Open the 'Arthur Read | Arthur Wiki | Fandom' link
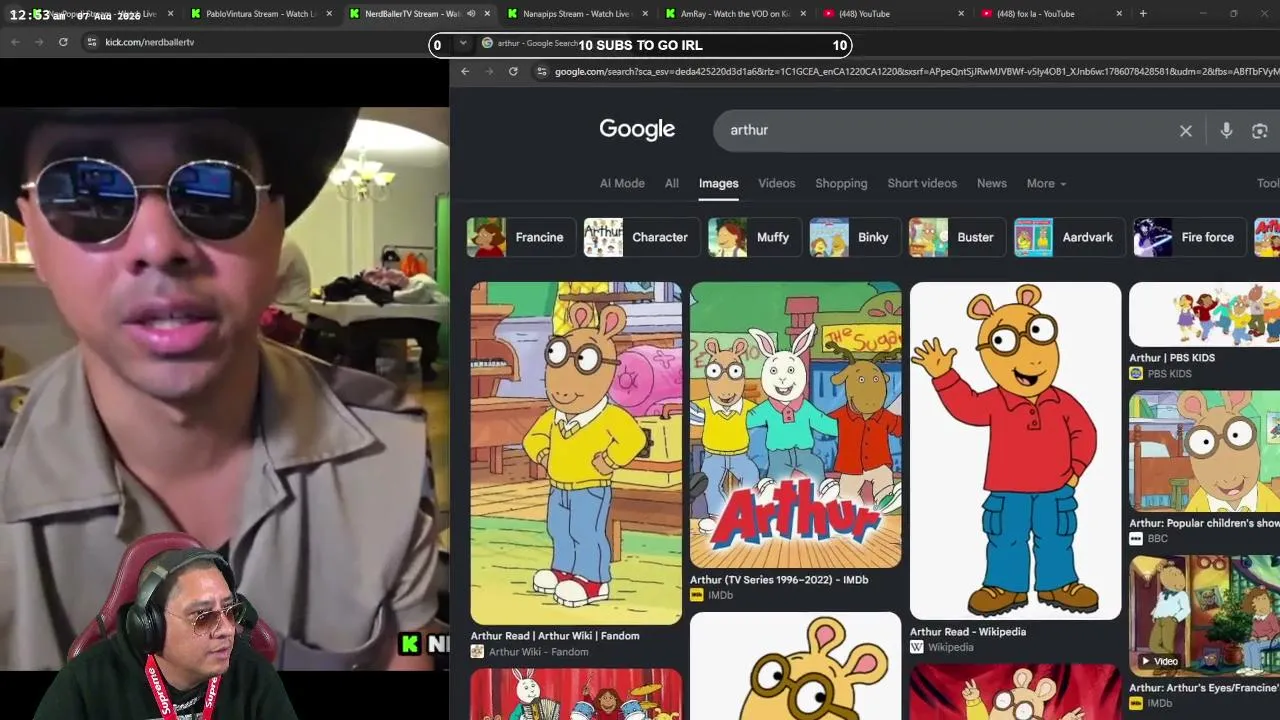1280x720 pixels. click(x=555, y=636)
